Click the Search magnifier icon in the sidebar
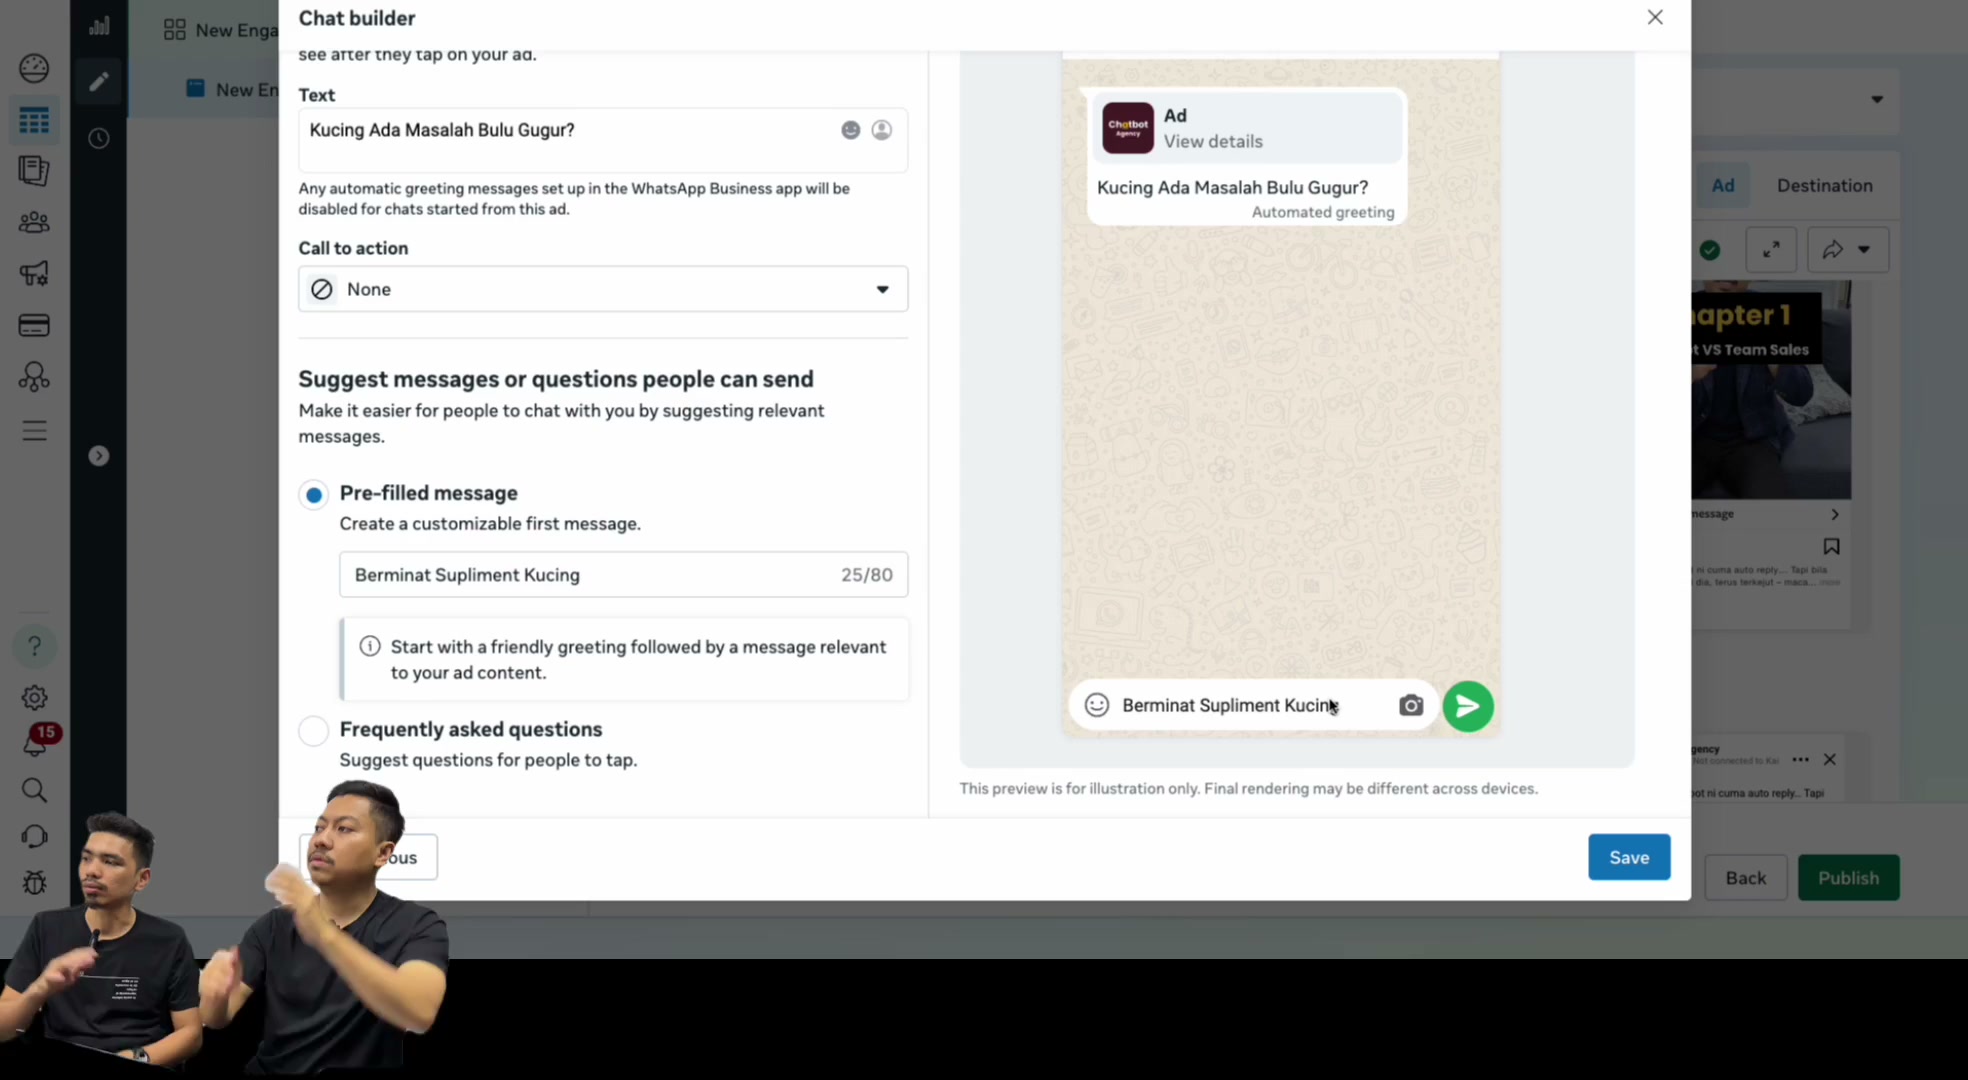The height and width of the screenshot is (1080, 1968). [x=34, y=790]
